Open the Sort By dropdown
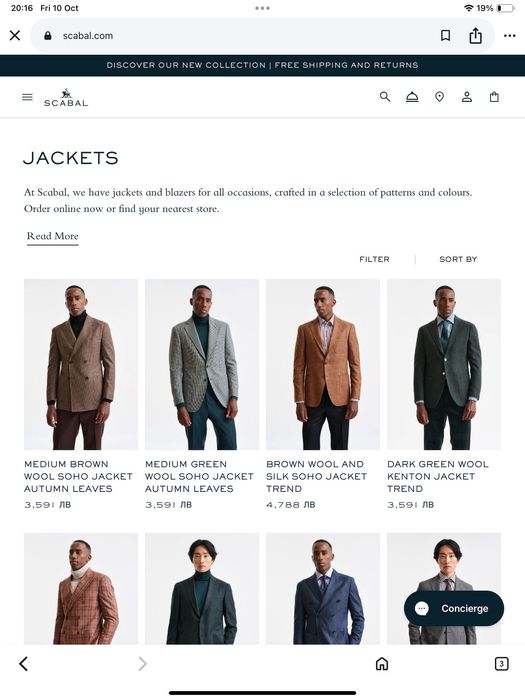The width and height of the screenshot is (525, 700). click(458, 259)
